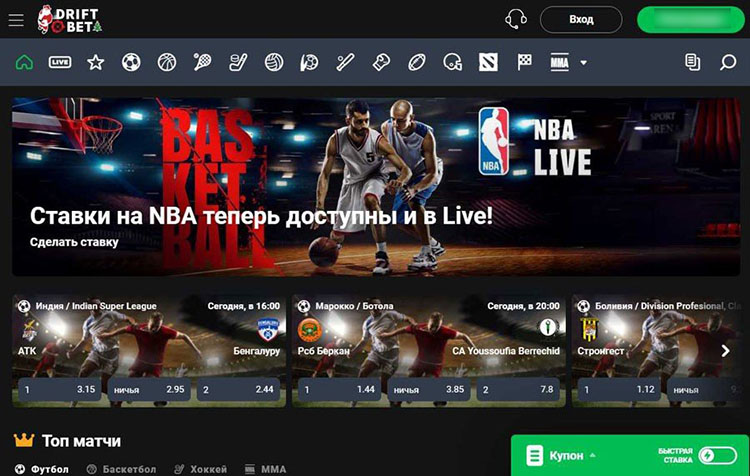Click Сегодня, в 20:00 match time
The height and width of the screenshot is (476, 750).
pyautogui.click(x=523, y=306)
